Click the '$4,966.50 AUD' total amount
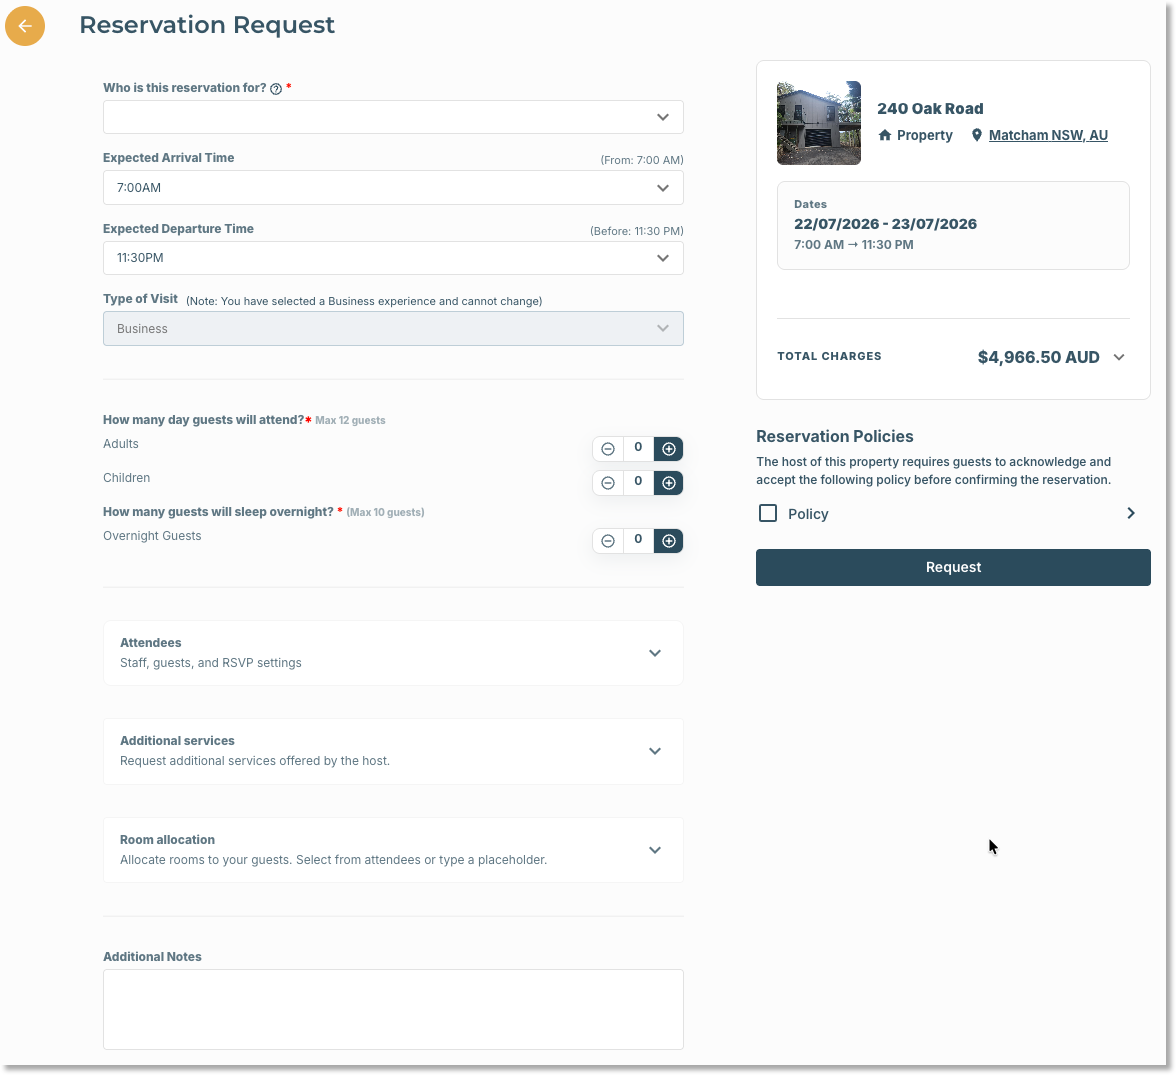Viewport: 1176px width, 1075px height. click(1039, 357)
